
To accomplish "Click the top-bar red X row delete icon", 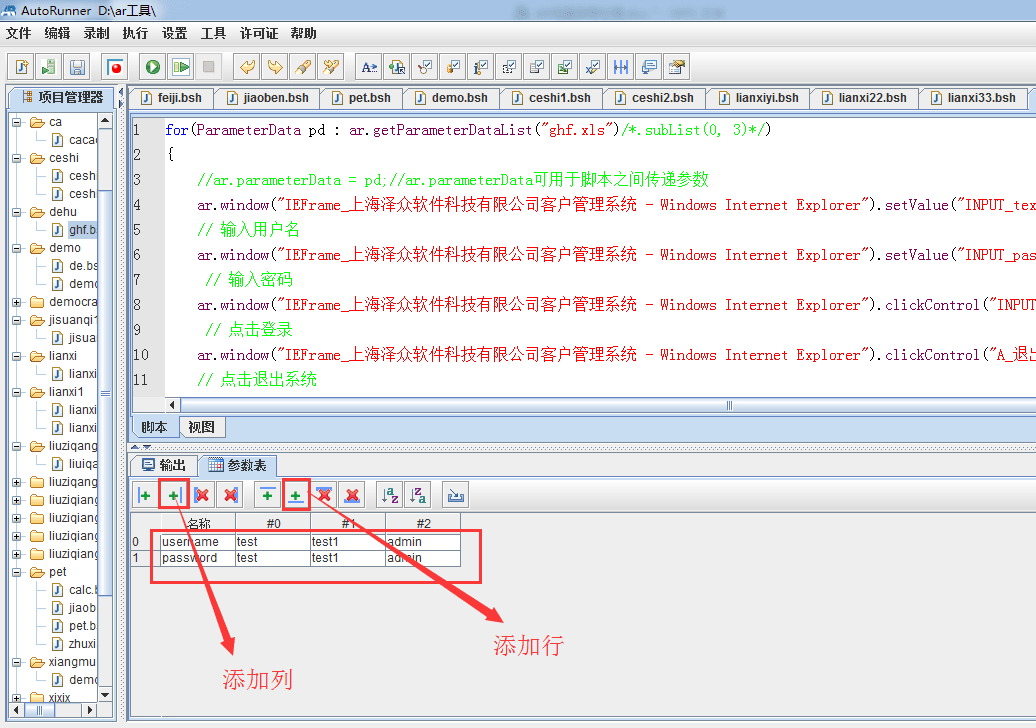I will tap(324, 495).
